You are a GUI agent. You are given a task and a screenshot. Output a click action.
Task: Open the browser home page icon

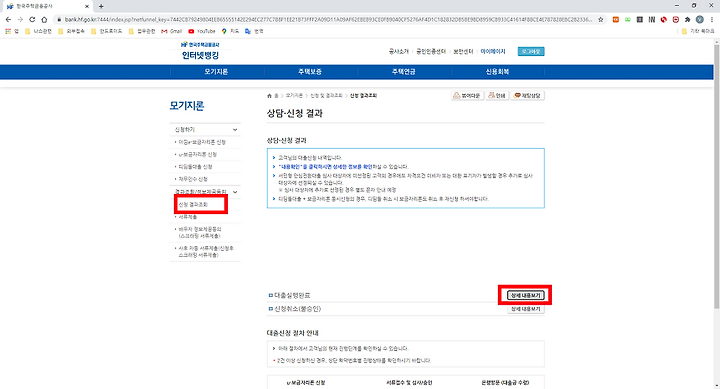coord(44,19)
